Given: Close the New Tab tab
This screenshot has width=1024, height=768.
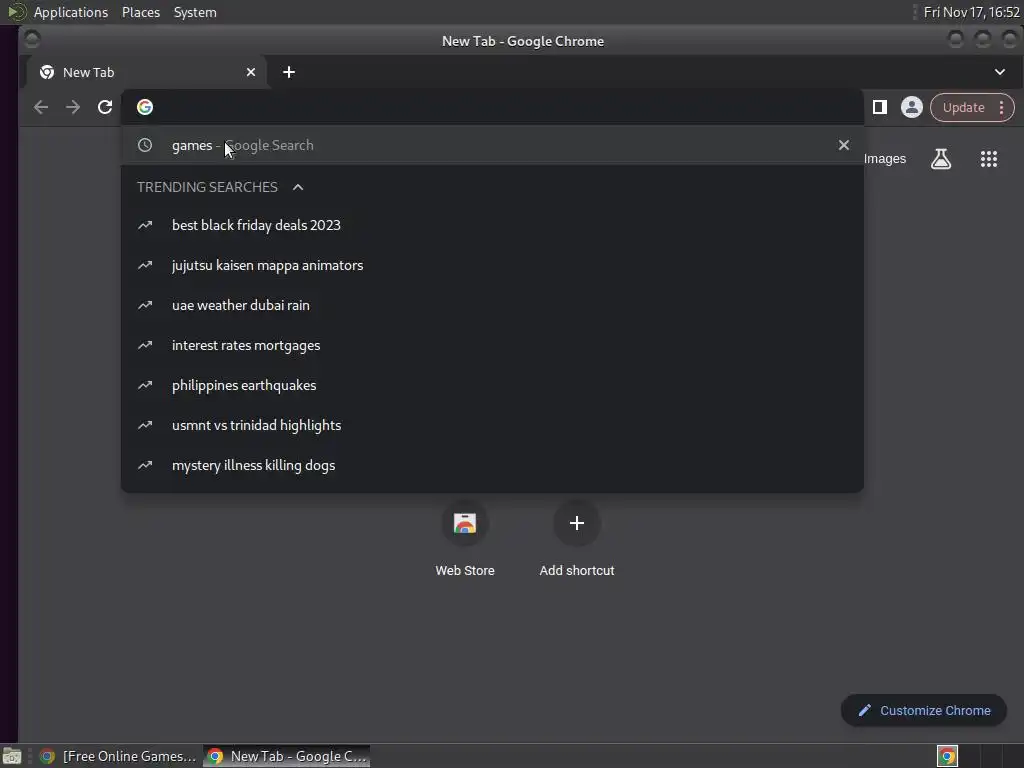Looking at the screenshot, I should coord(251,72).
